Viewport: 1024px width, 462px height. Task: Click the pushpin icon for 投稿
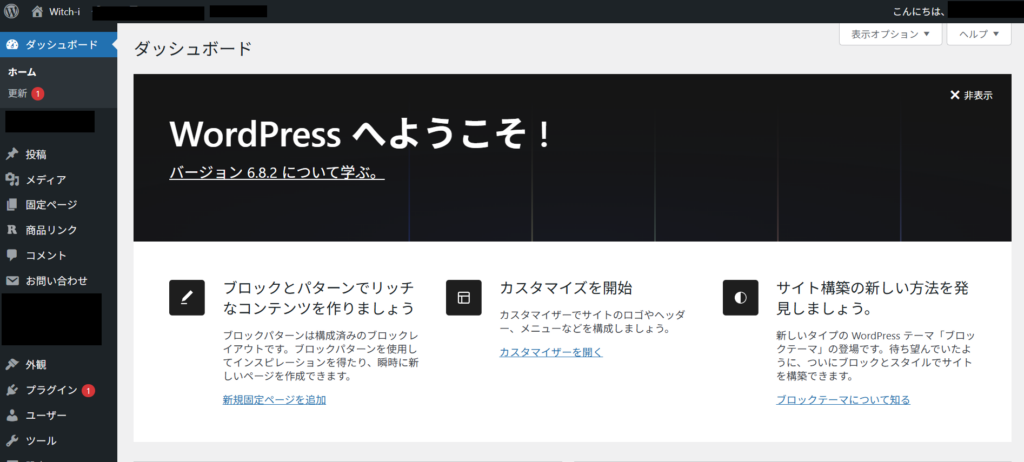12,155
